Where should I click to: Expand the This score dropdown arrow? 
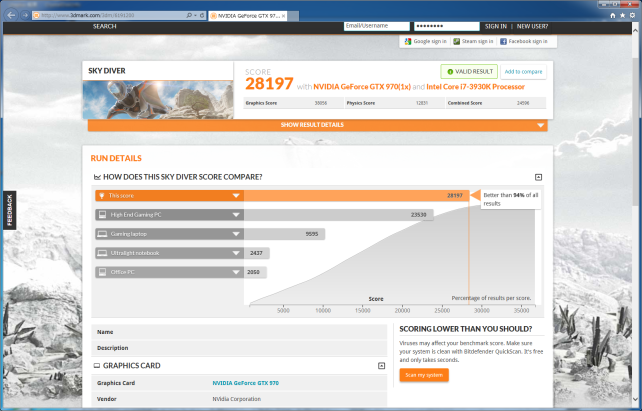pos(236,196)
